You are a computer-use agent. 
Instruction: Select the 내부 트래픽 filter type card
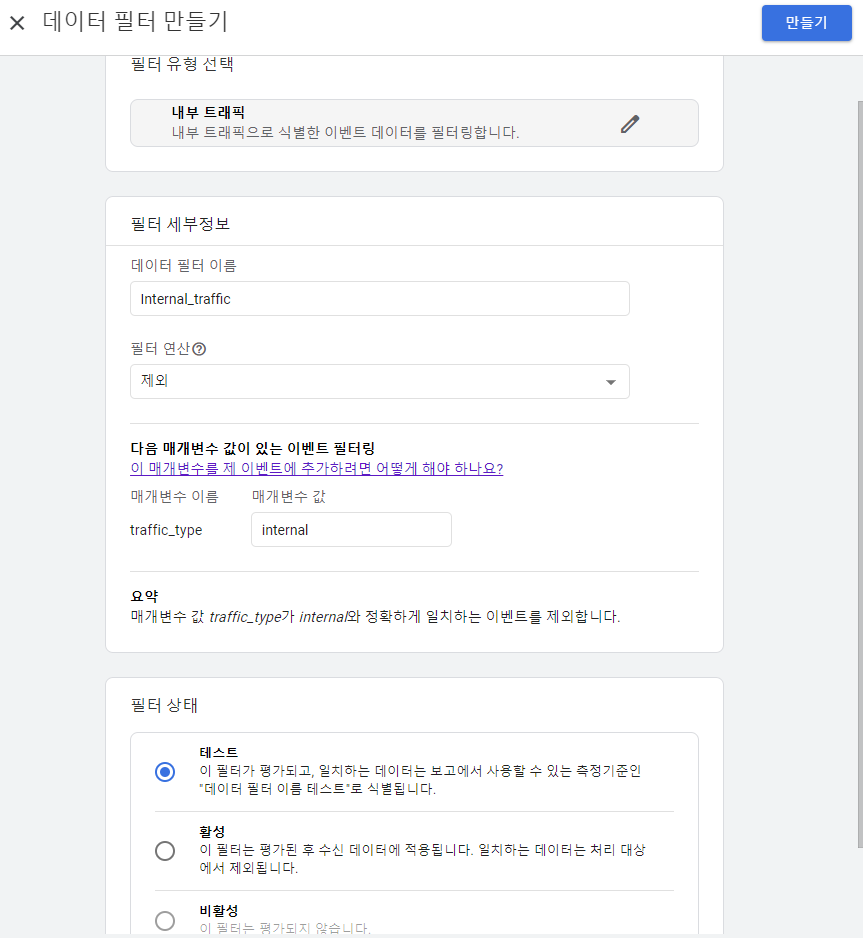[x=414, y=123]
